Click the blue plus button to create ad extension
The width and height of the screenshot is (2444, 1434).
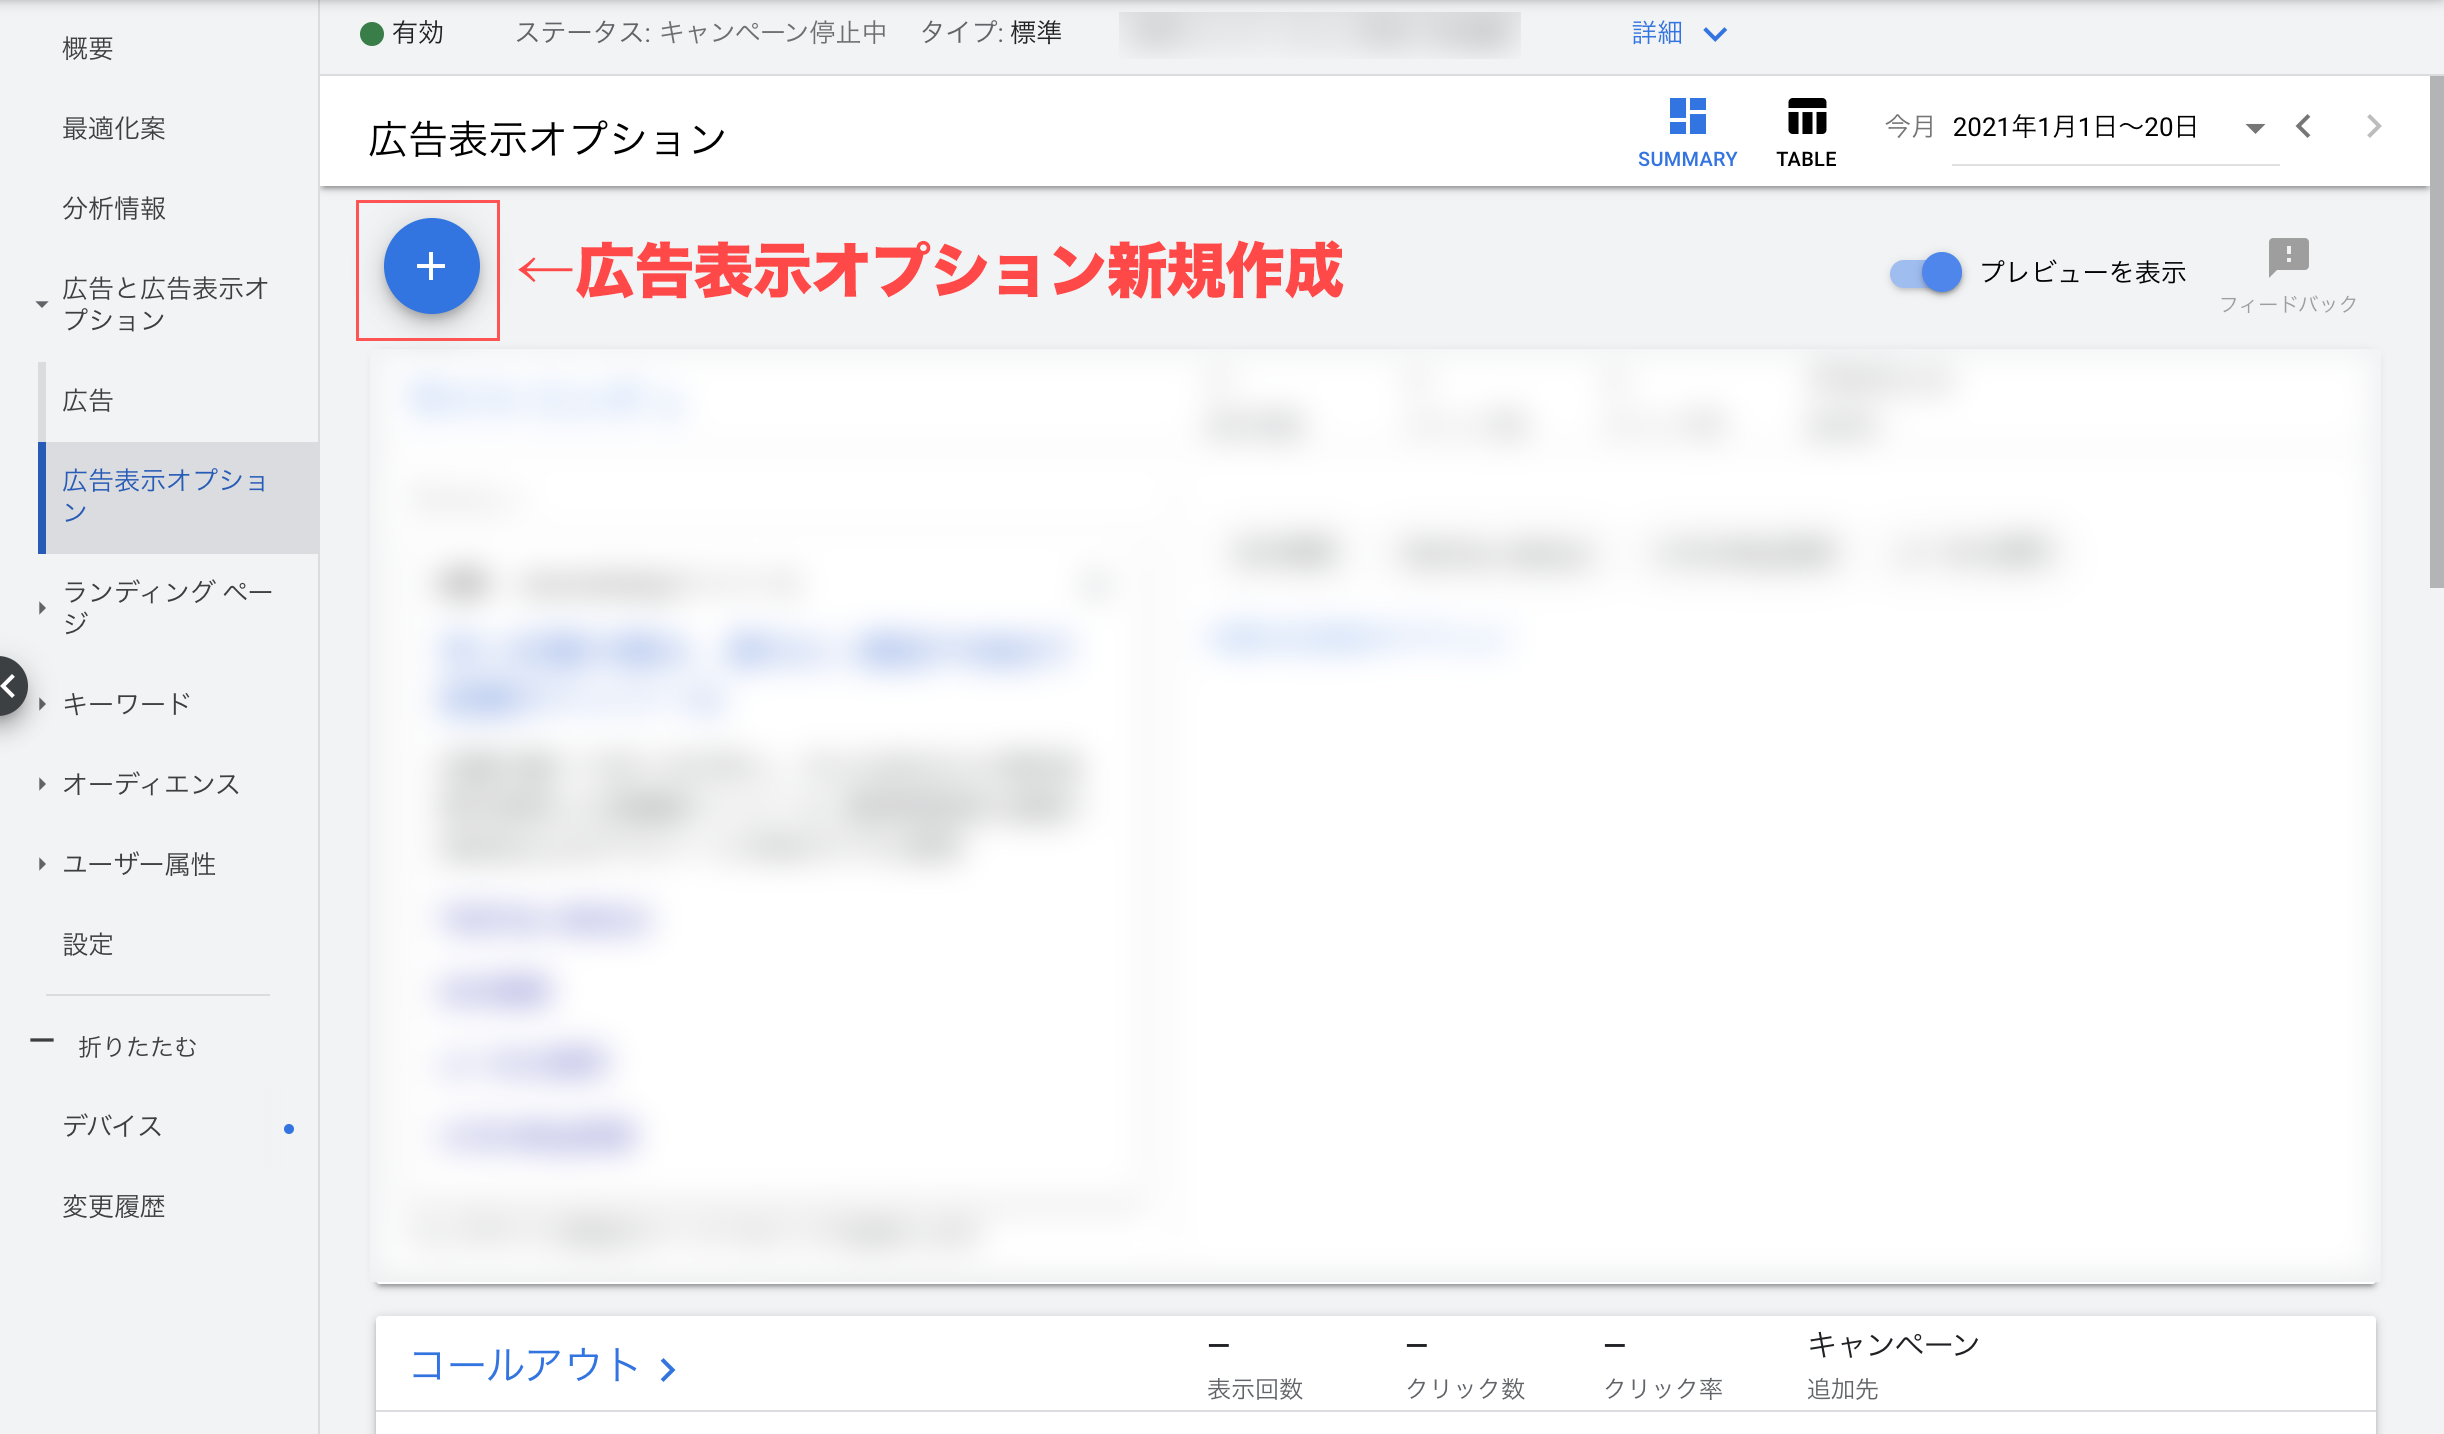430,267
